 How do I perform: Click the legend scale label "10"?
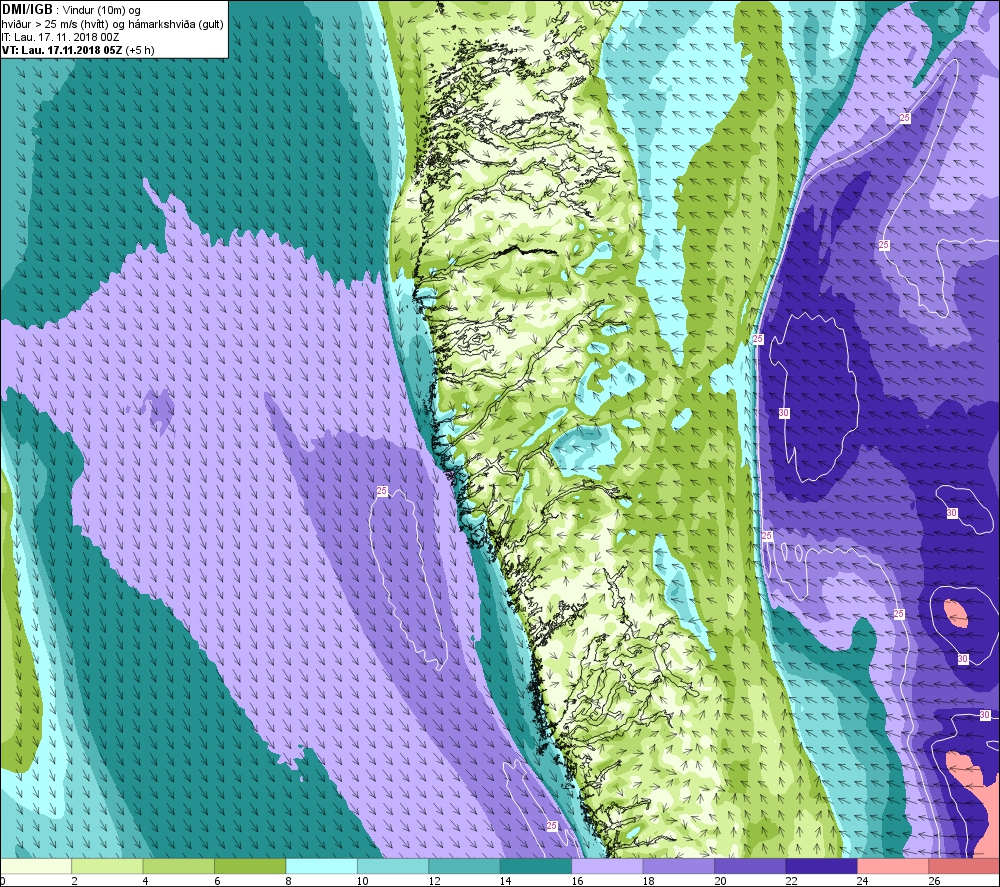click(x=362, y=881)
